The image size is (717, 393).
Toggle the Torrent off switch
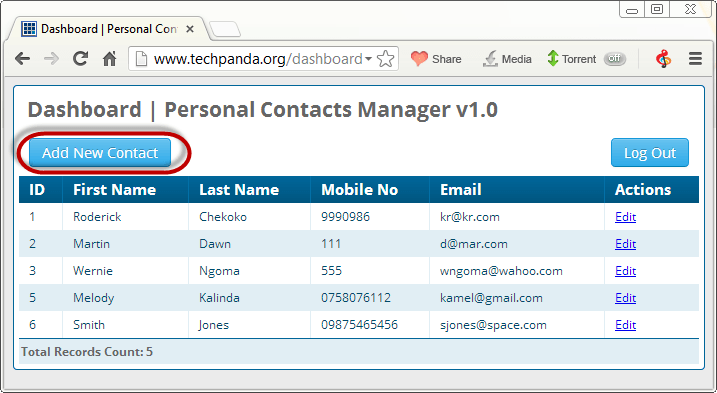(x=615, y=59)
